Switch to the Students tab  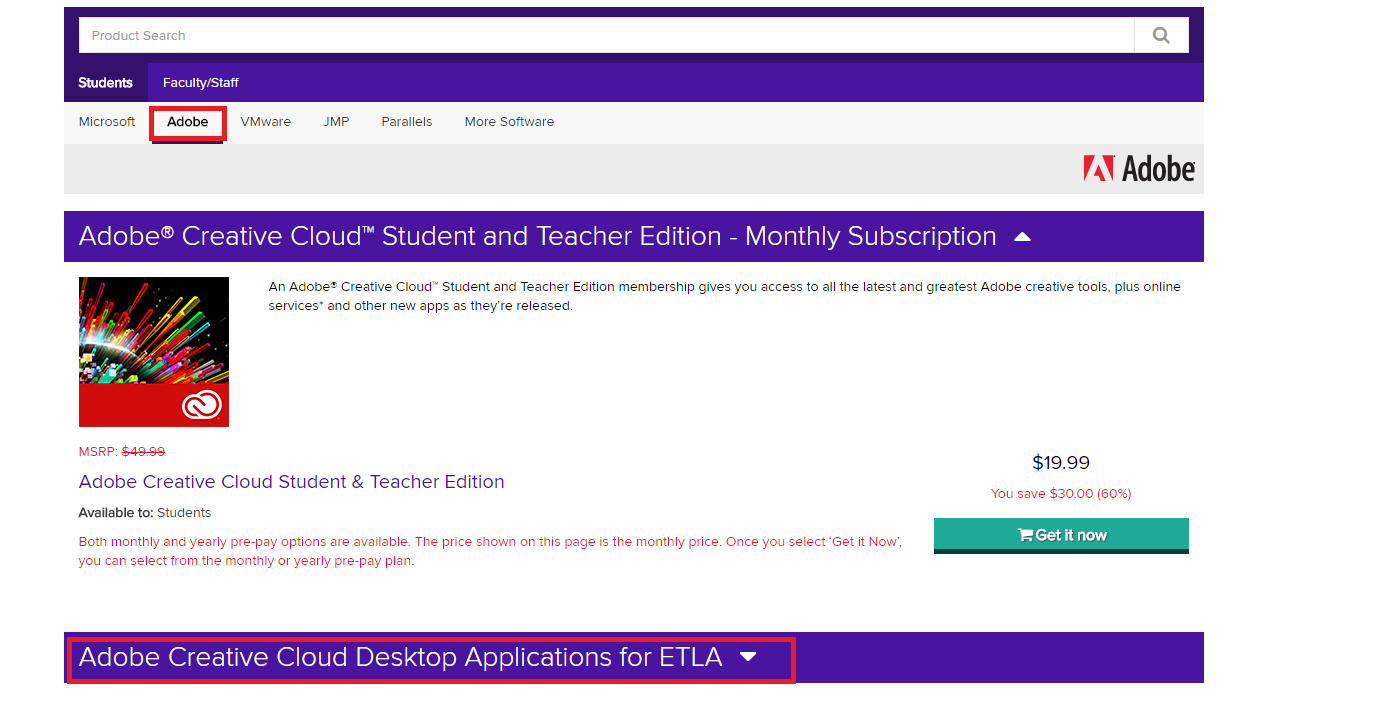[x=105, y=83]
